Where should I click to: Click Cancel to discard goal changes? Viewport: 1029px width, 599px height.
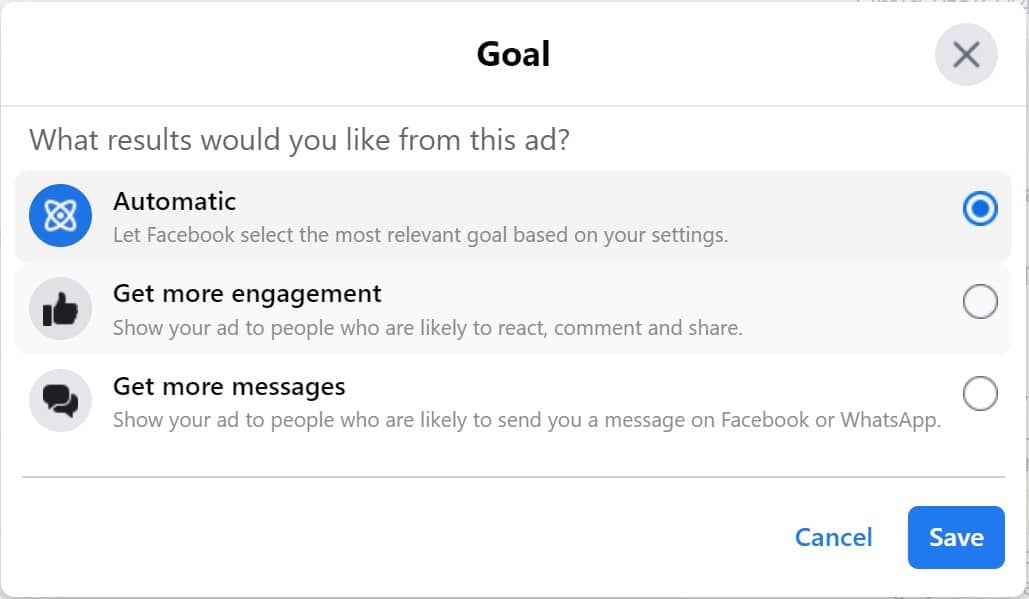point(833,537)
